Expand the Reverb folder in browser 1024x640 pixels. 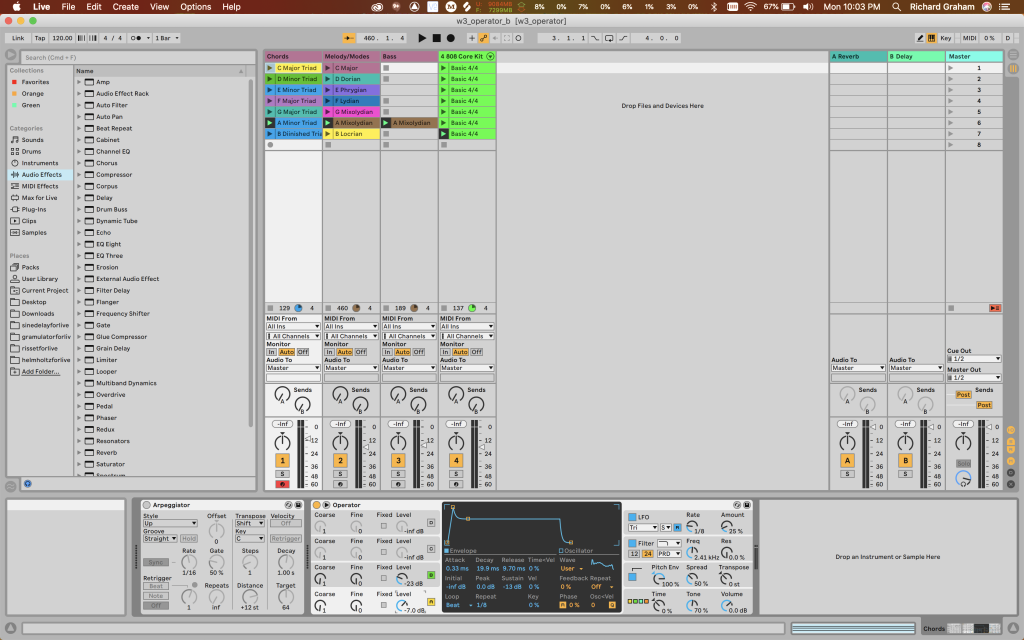point(79,453)
